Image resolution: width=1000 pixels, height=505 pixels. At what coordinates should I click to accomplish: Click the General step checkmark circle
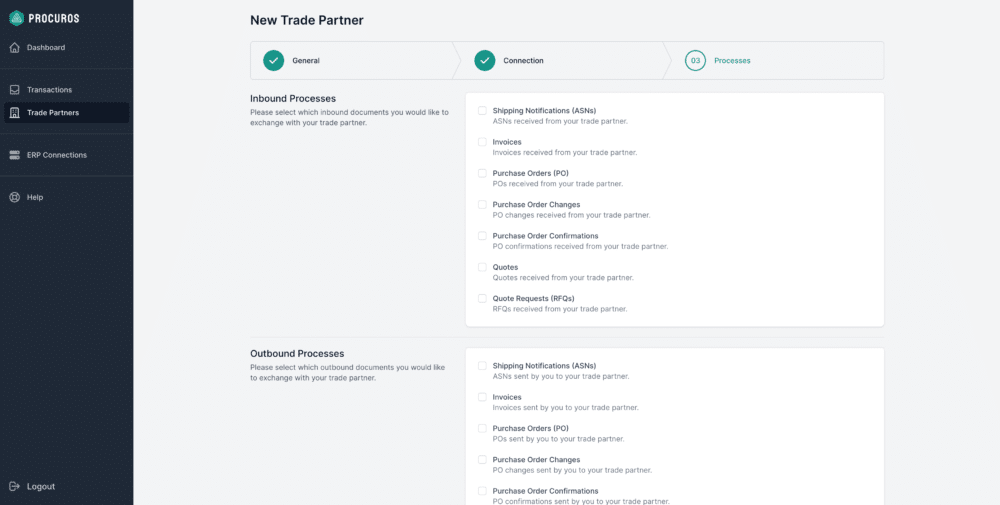pyautogui.click(x=274, y=61)
